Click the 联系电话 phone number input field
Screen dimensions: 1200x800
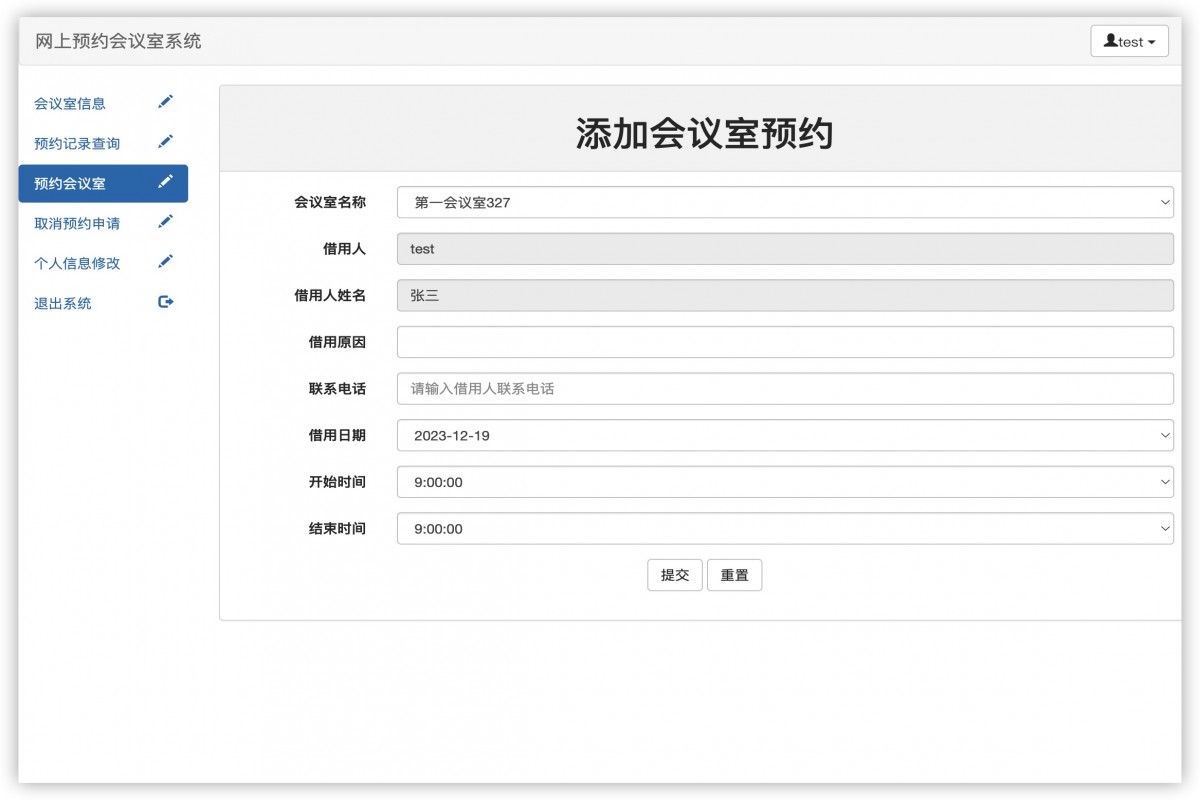click(x=786, y=388)
